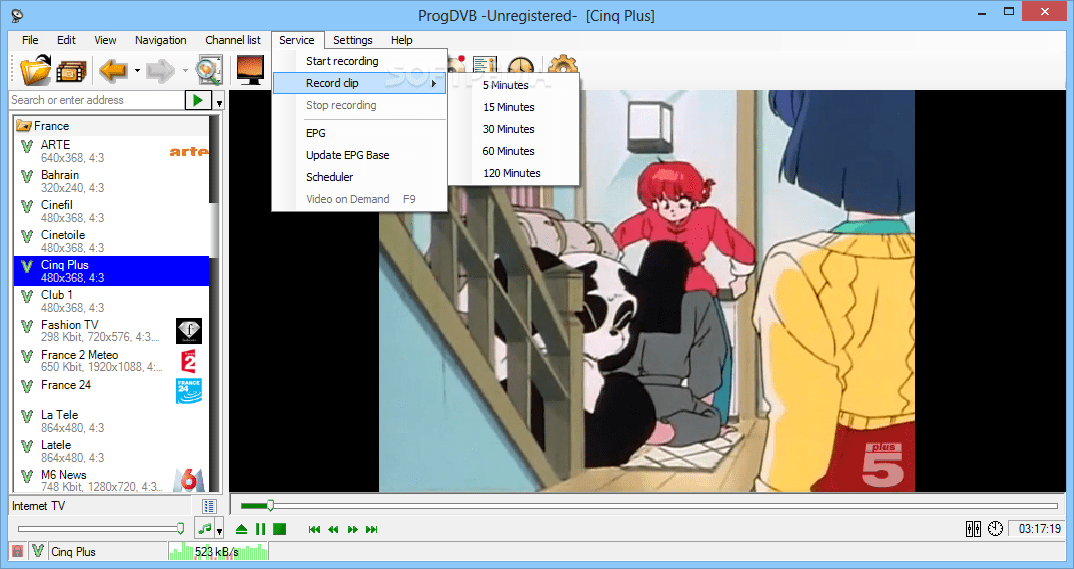Click the red lock icon in status bar
This screenshot has height=569, width=1074.
point(18,551)
